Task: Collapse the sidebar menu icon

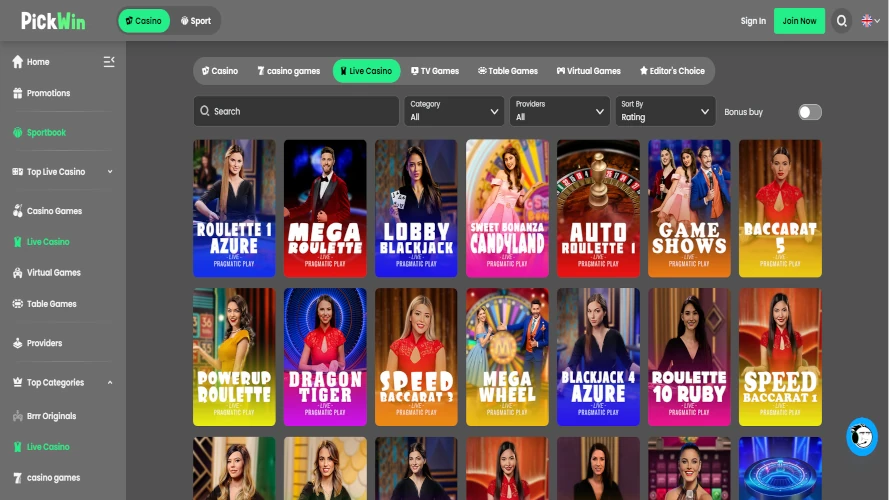Action: [x=109, y=62]
